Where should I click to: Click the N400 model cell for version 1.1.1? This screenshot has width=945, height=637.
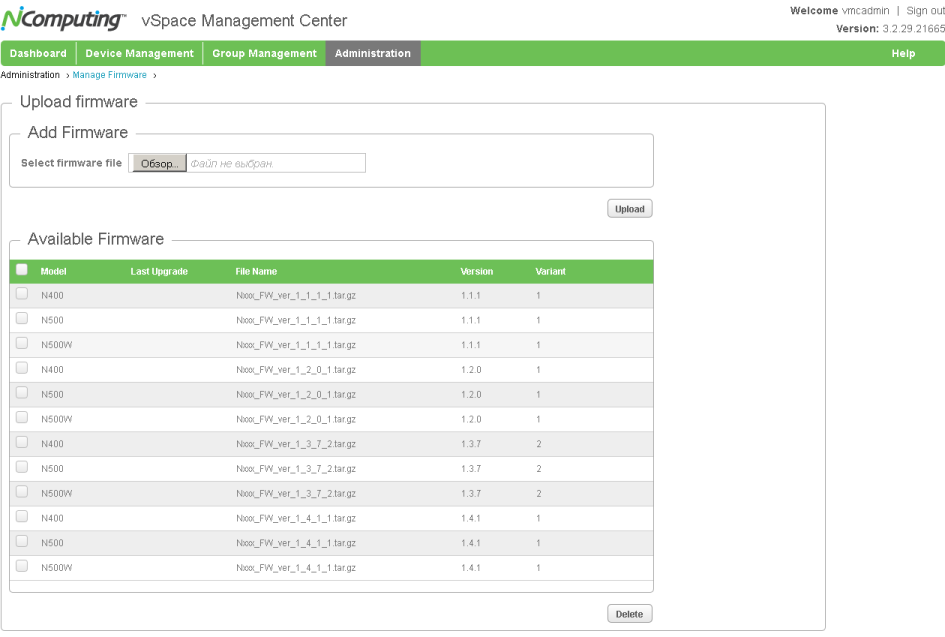(x=52, y=295)
